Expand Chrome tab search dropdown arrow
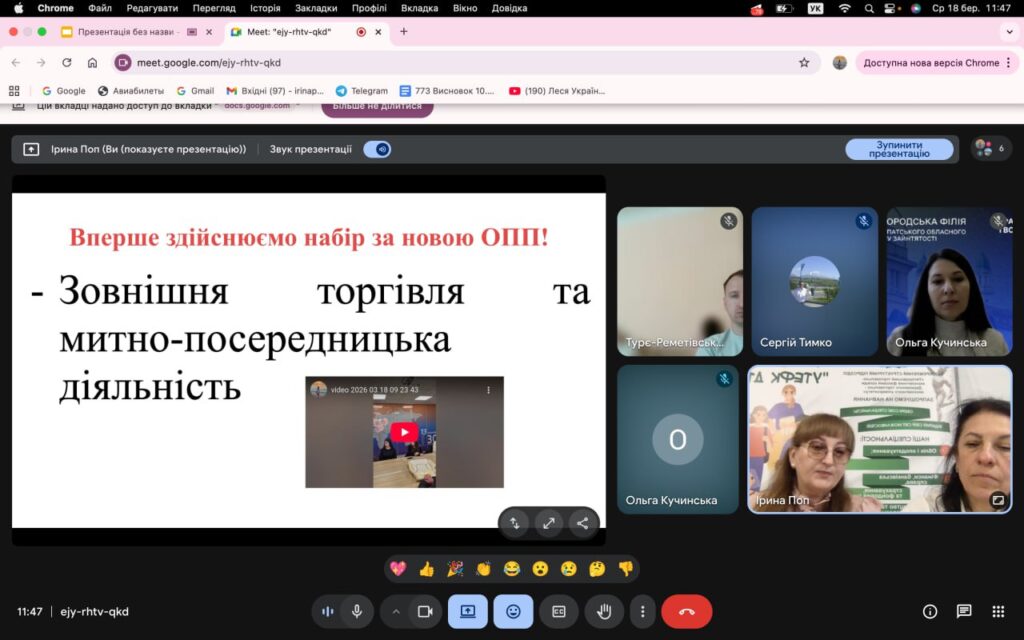The height and width of the screenshot is (640, 1024). [1009, 31]
